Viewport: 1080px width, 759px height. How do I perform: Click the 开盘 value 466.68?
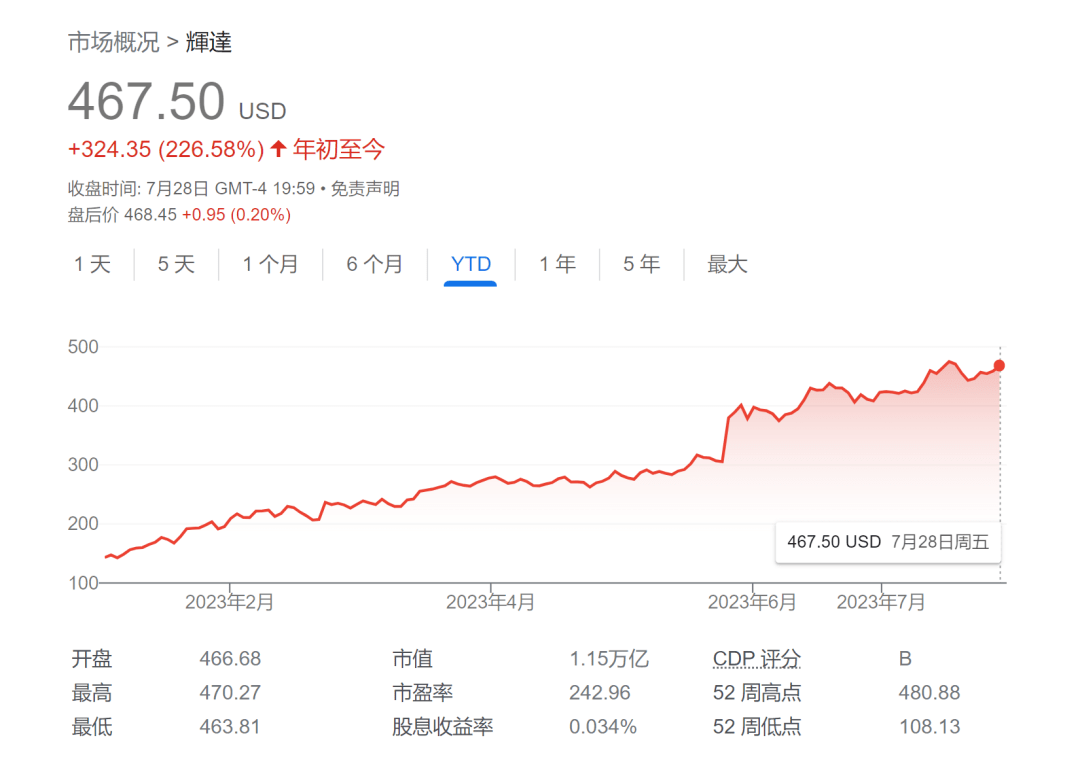[230, 658]
